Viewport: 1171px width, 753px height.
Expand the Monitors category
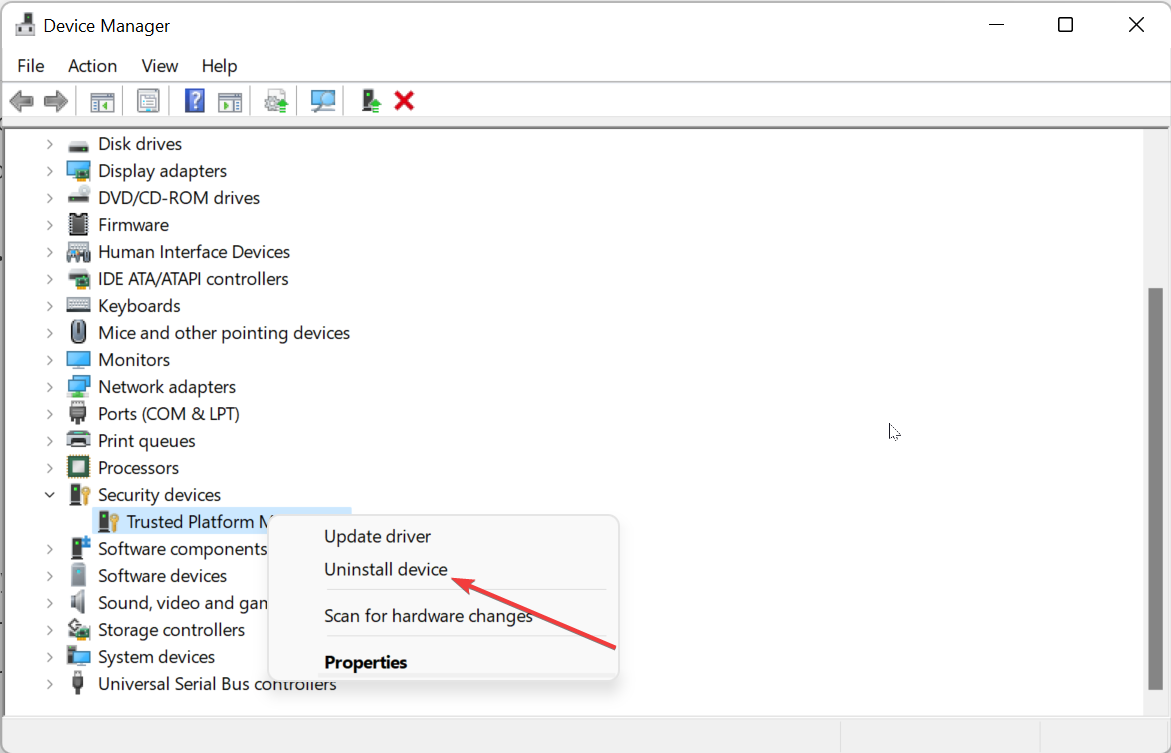[50, 359]
